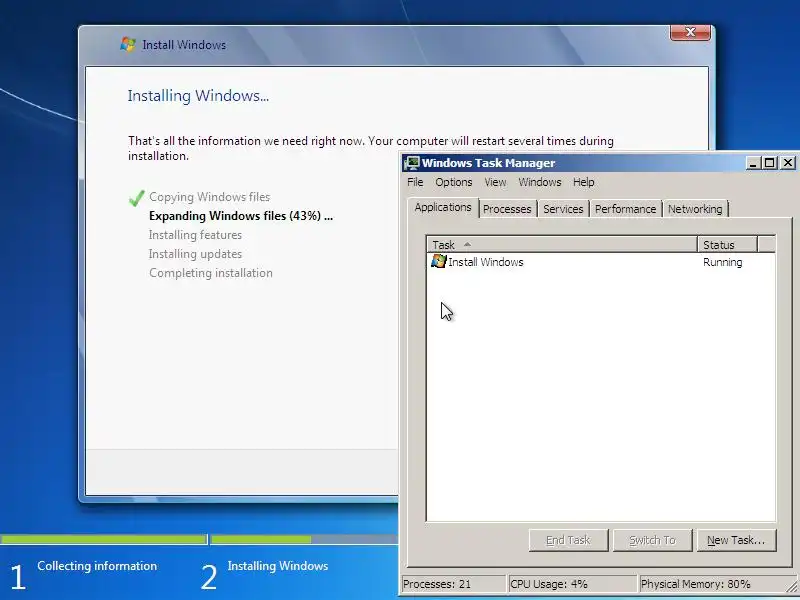Sort by the Task column header
Viewport: 800px width, 600px height.
[x=562, y=245]
